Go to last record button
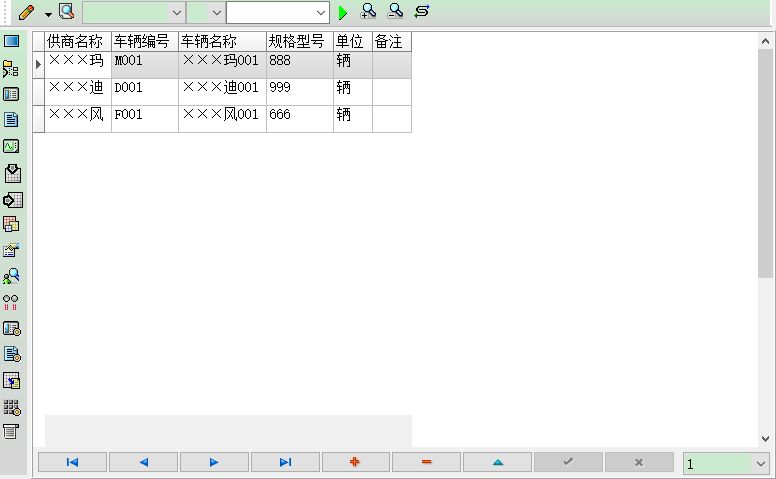The image size is (776, 479). (286, 462)
